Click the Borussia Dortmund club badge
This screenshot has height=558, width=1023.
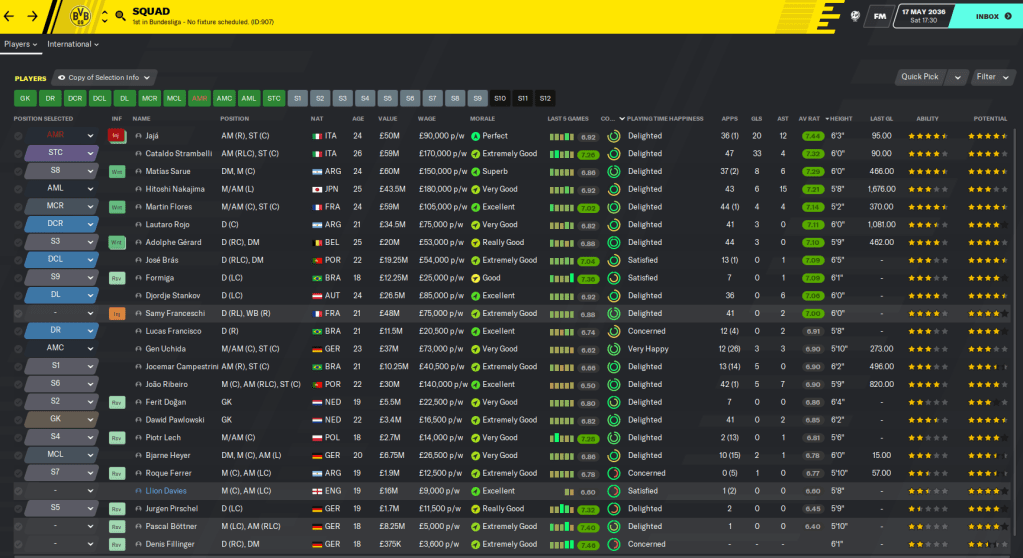[x=82, y=16]
